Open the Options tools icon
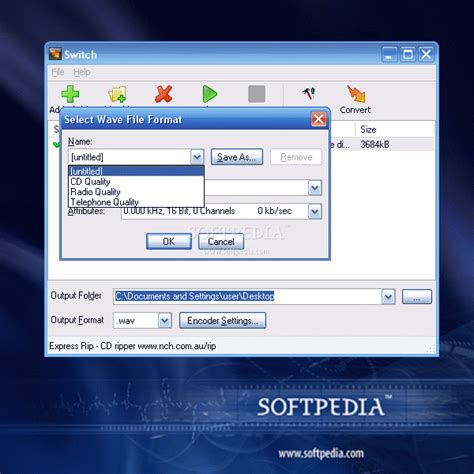The image size is (474, 474). click(309, 93)
